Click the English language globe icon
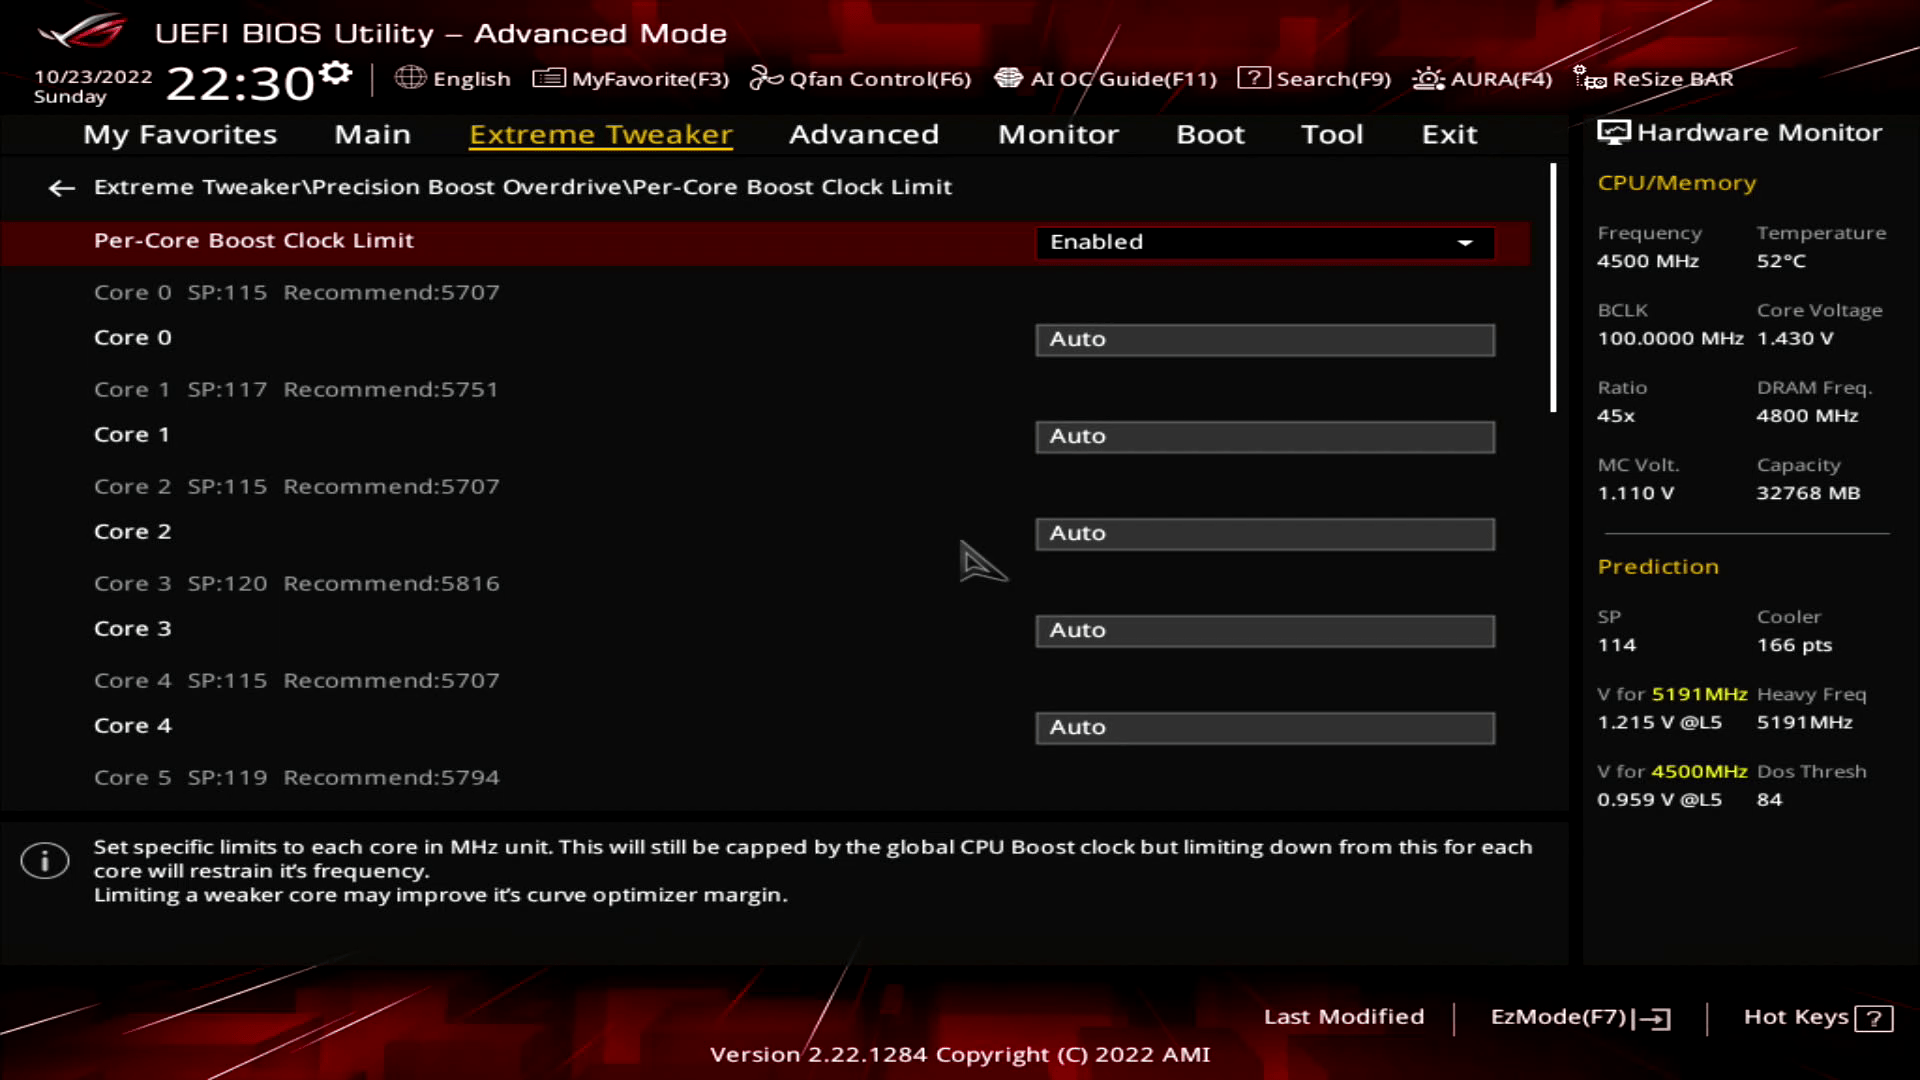The height and width of the screenshot is (1080, 1920). pyautogui.click(x=410, y=78)
